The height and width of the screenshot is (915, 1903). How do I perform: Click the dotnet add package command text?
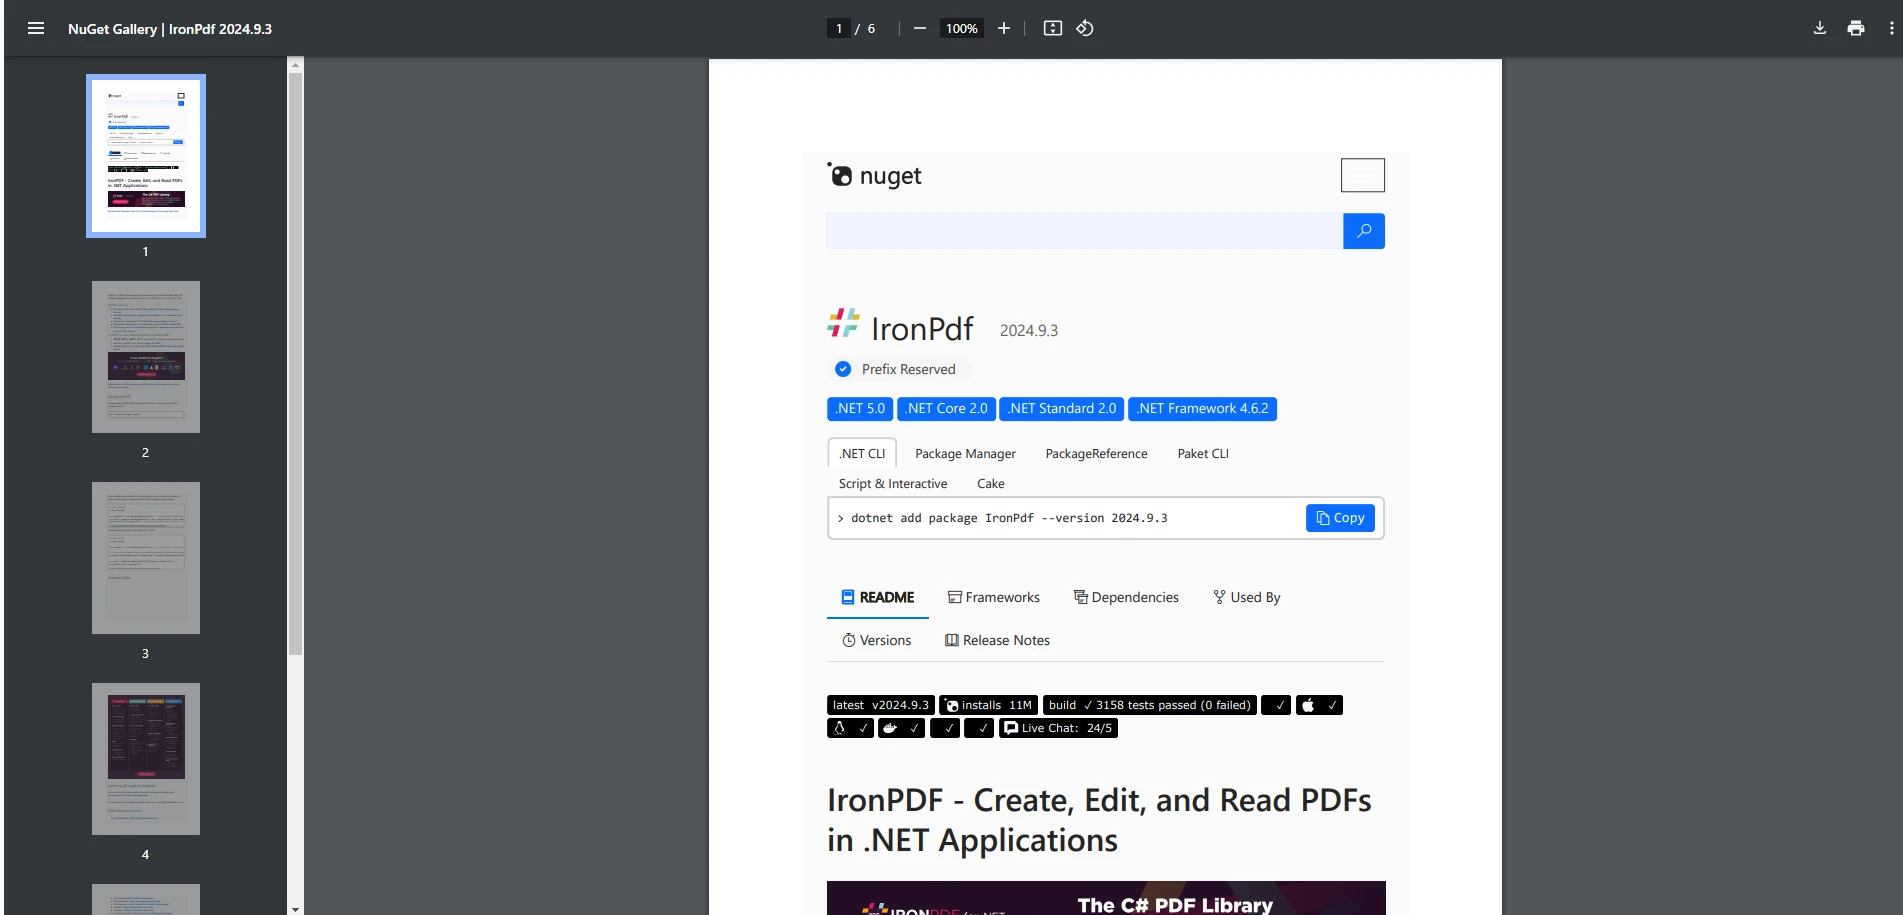(x=1009, y=518)
